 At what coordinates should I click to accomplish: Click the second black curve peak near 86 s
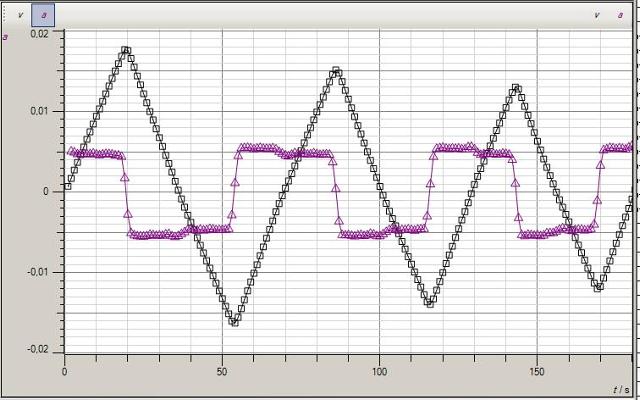point(337,71)
